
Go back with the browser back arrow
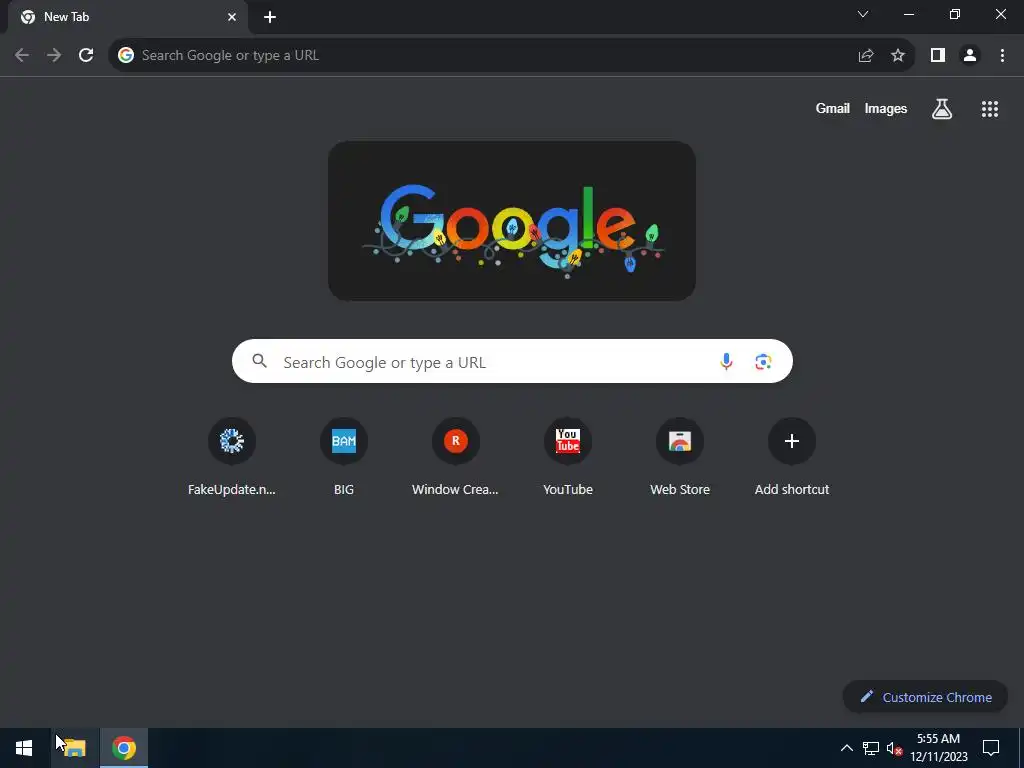(22, 56)
